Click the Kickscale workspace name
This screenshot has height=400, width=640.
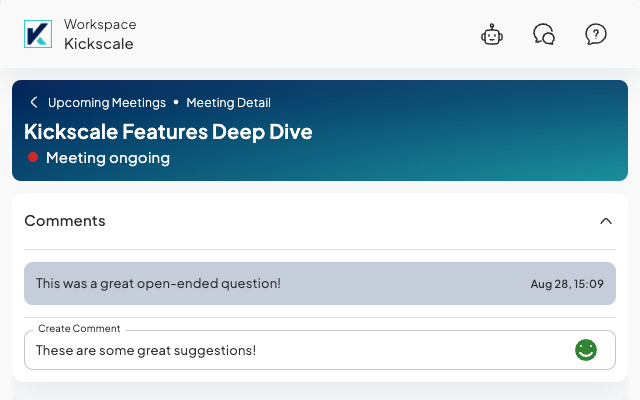point(99,44)
